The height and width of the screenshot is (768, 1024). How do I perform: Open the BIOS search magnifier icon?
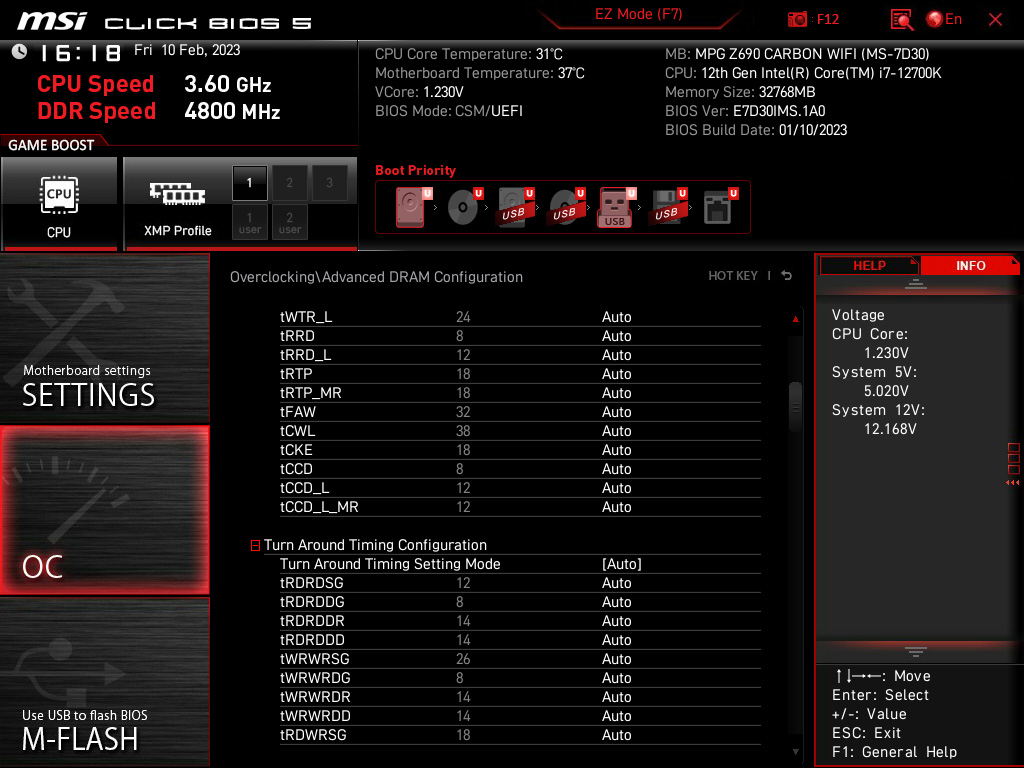(902, 20)
